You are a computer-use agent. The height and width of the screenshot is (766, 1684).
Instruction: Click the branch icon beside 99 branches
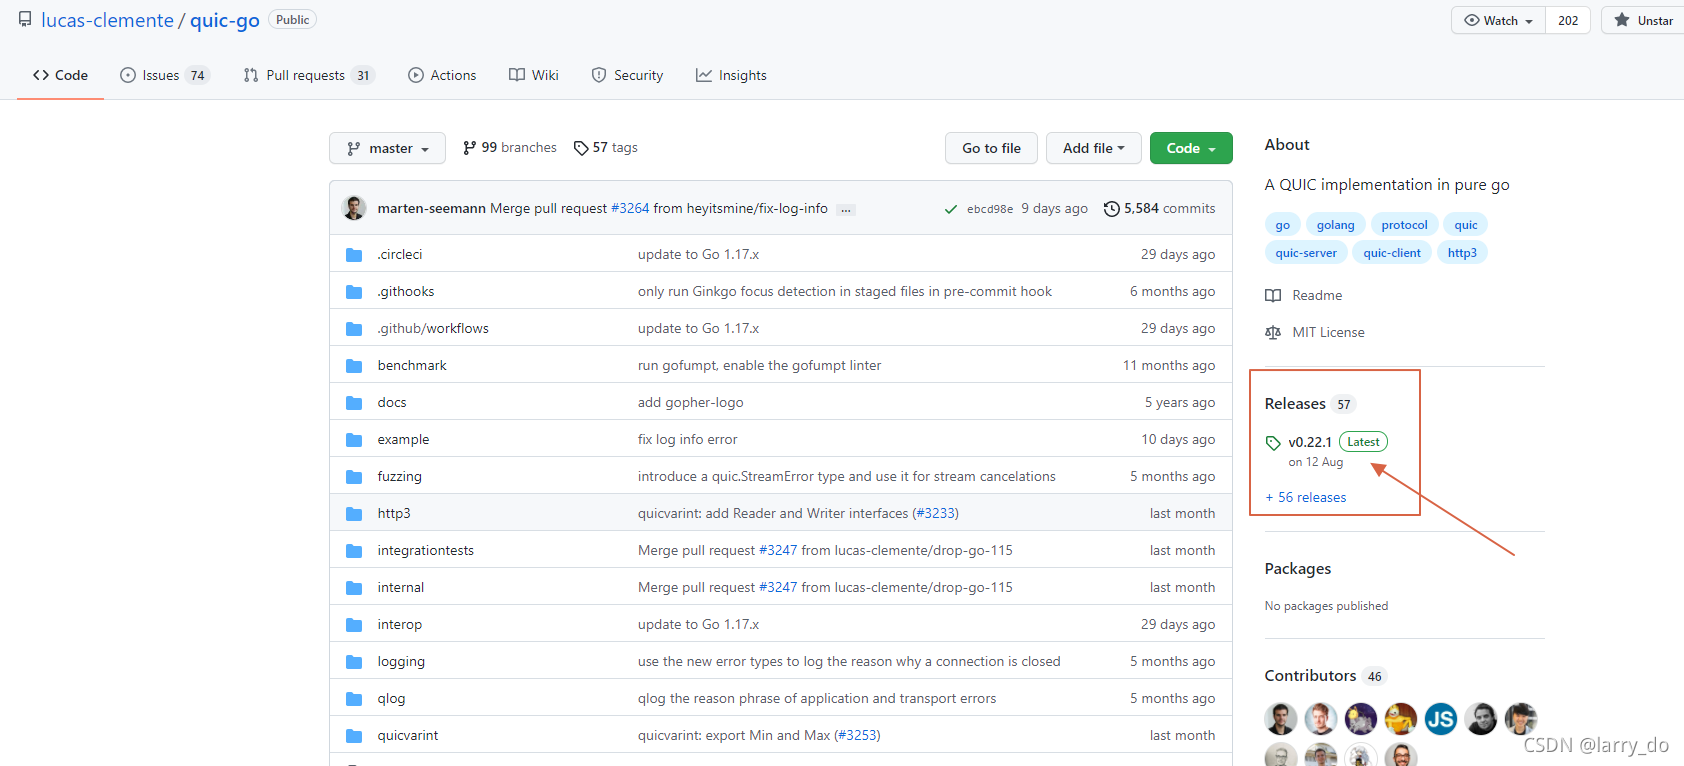click(469, 148)
